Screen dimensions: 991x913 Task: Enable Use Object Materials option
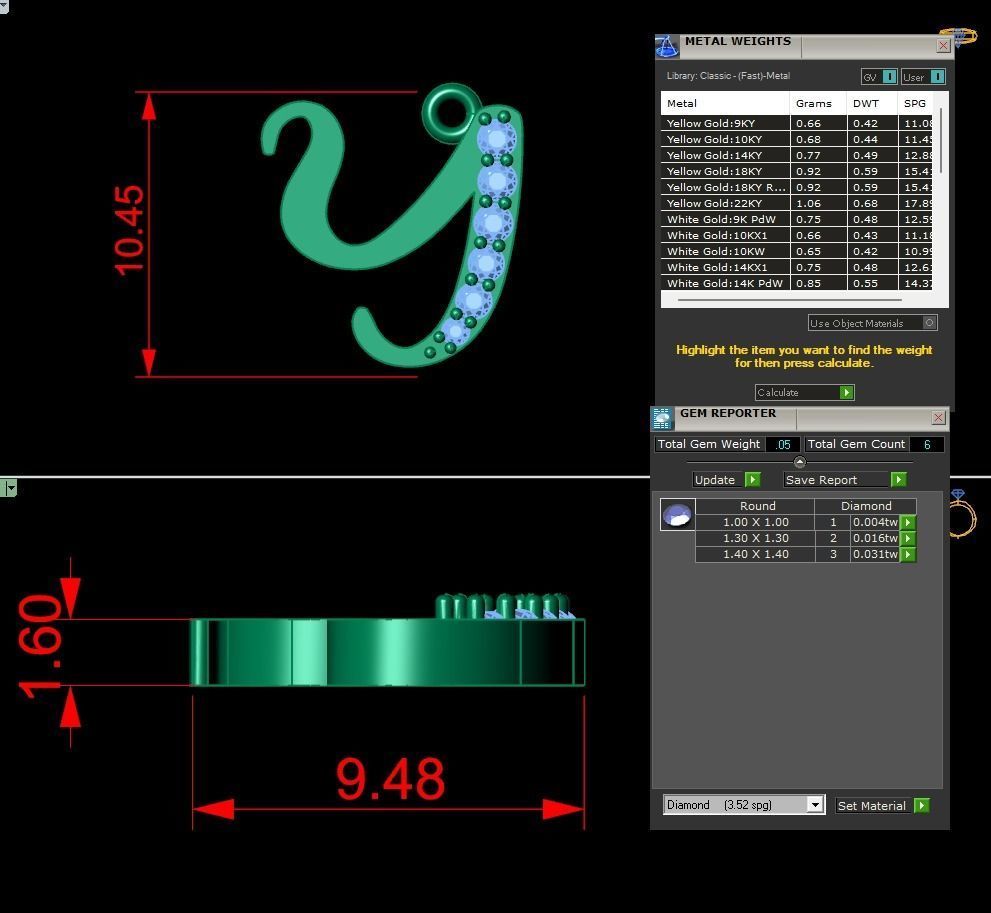click(872, 323)
